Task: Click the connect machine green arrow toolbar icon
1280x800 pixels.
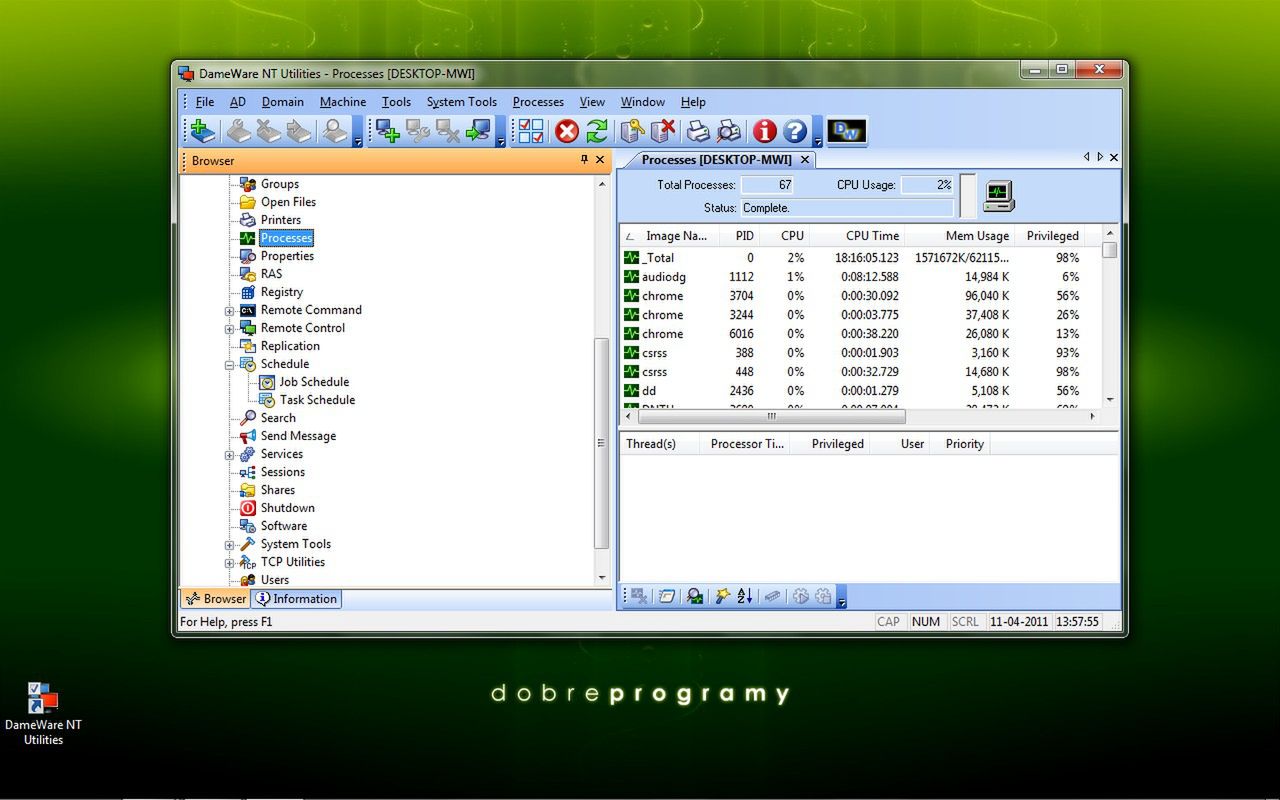Action: point(479,131)
